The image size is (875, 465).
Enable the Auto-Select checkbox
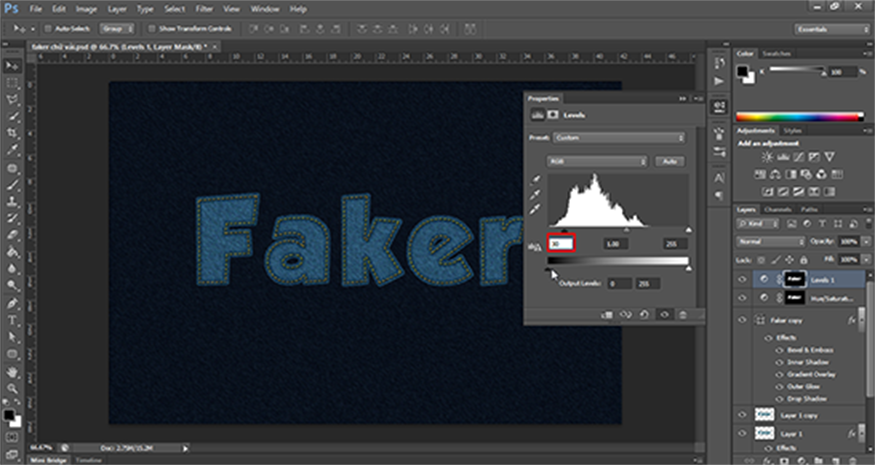pos(48,28)
